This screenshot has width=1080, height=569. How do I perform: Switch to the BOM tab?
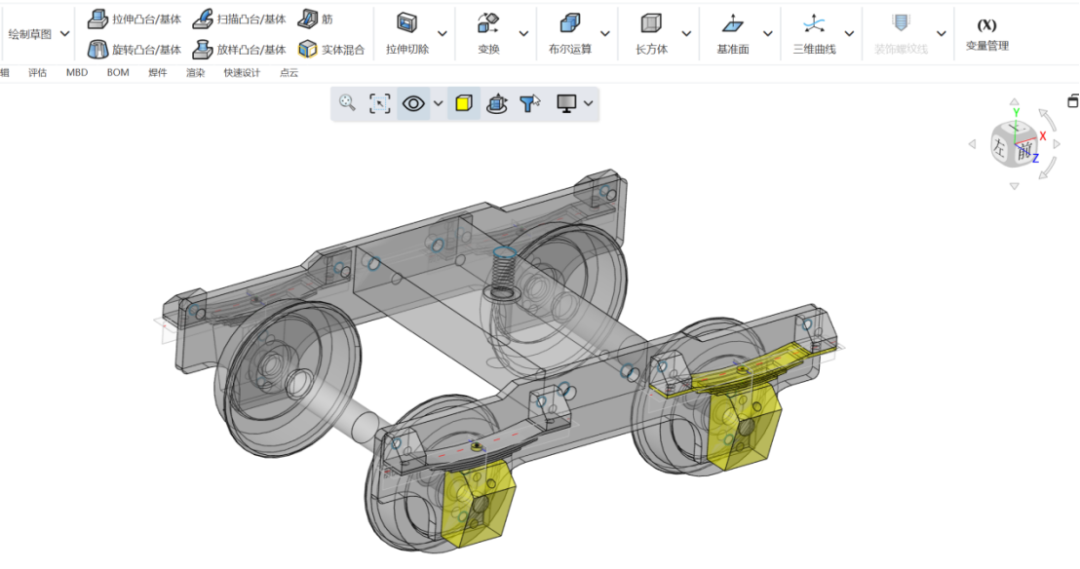(x=118, y=72)
